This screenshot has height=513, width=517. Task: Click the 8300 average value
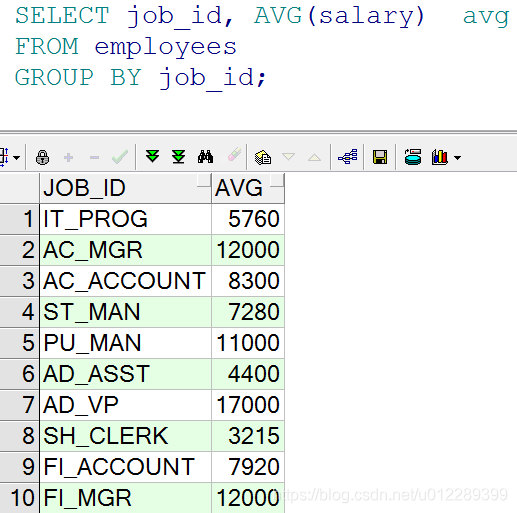[x=248, y=281]
